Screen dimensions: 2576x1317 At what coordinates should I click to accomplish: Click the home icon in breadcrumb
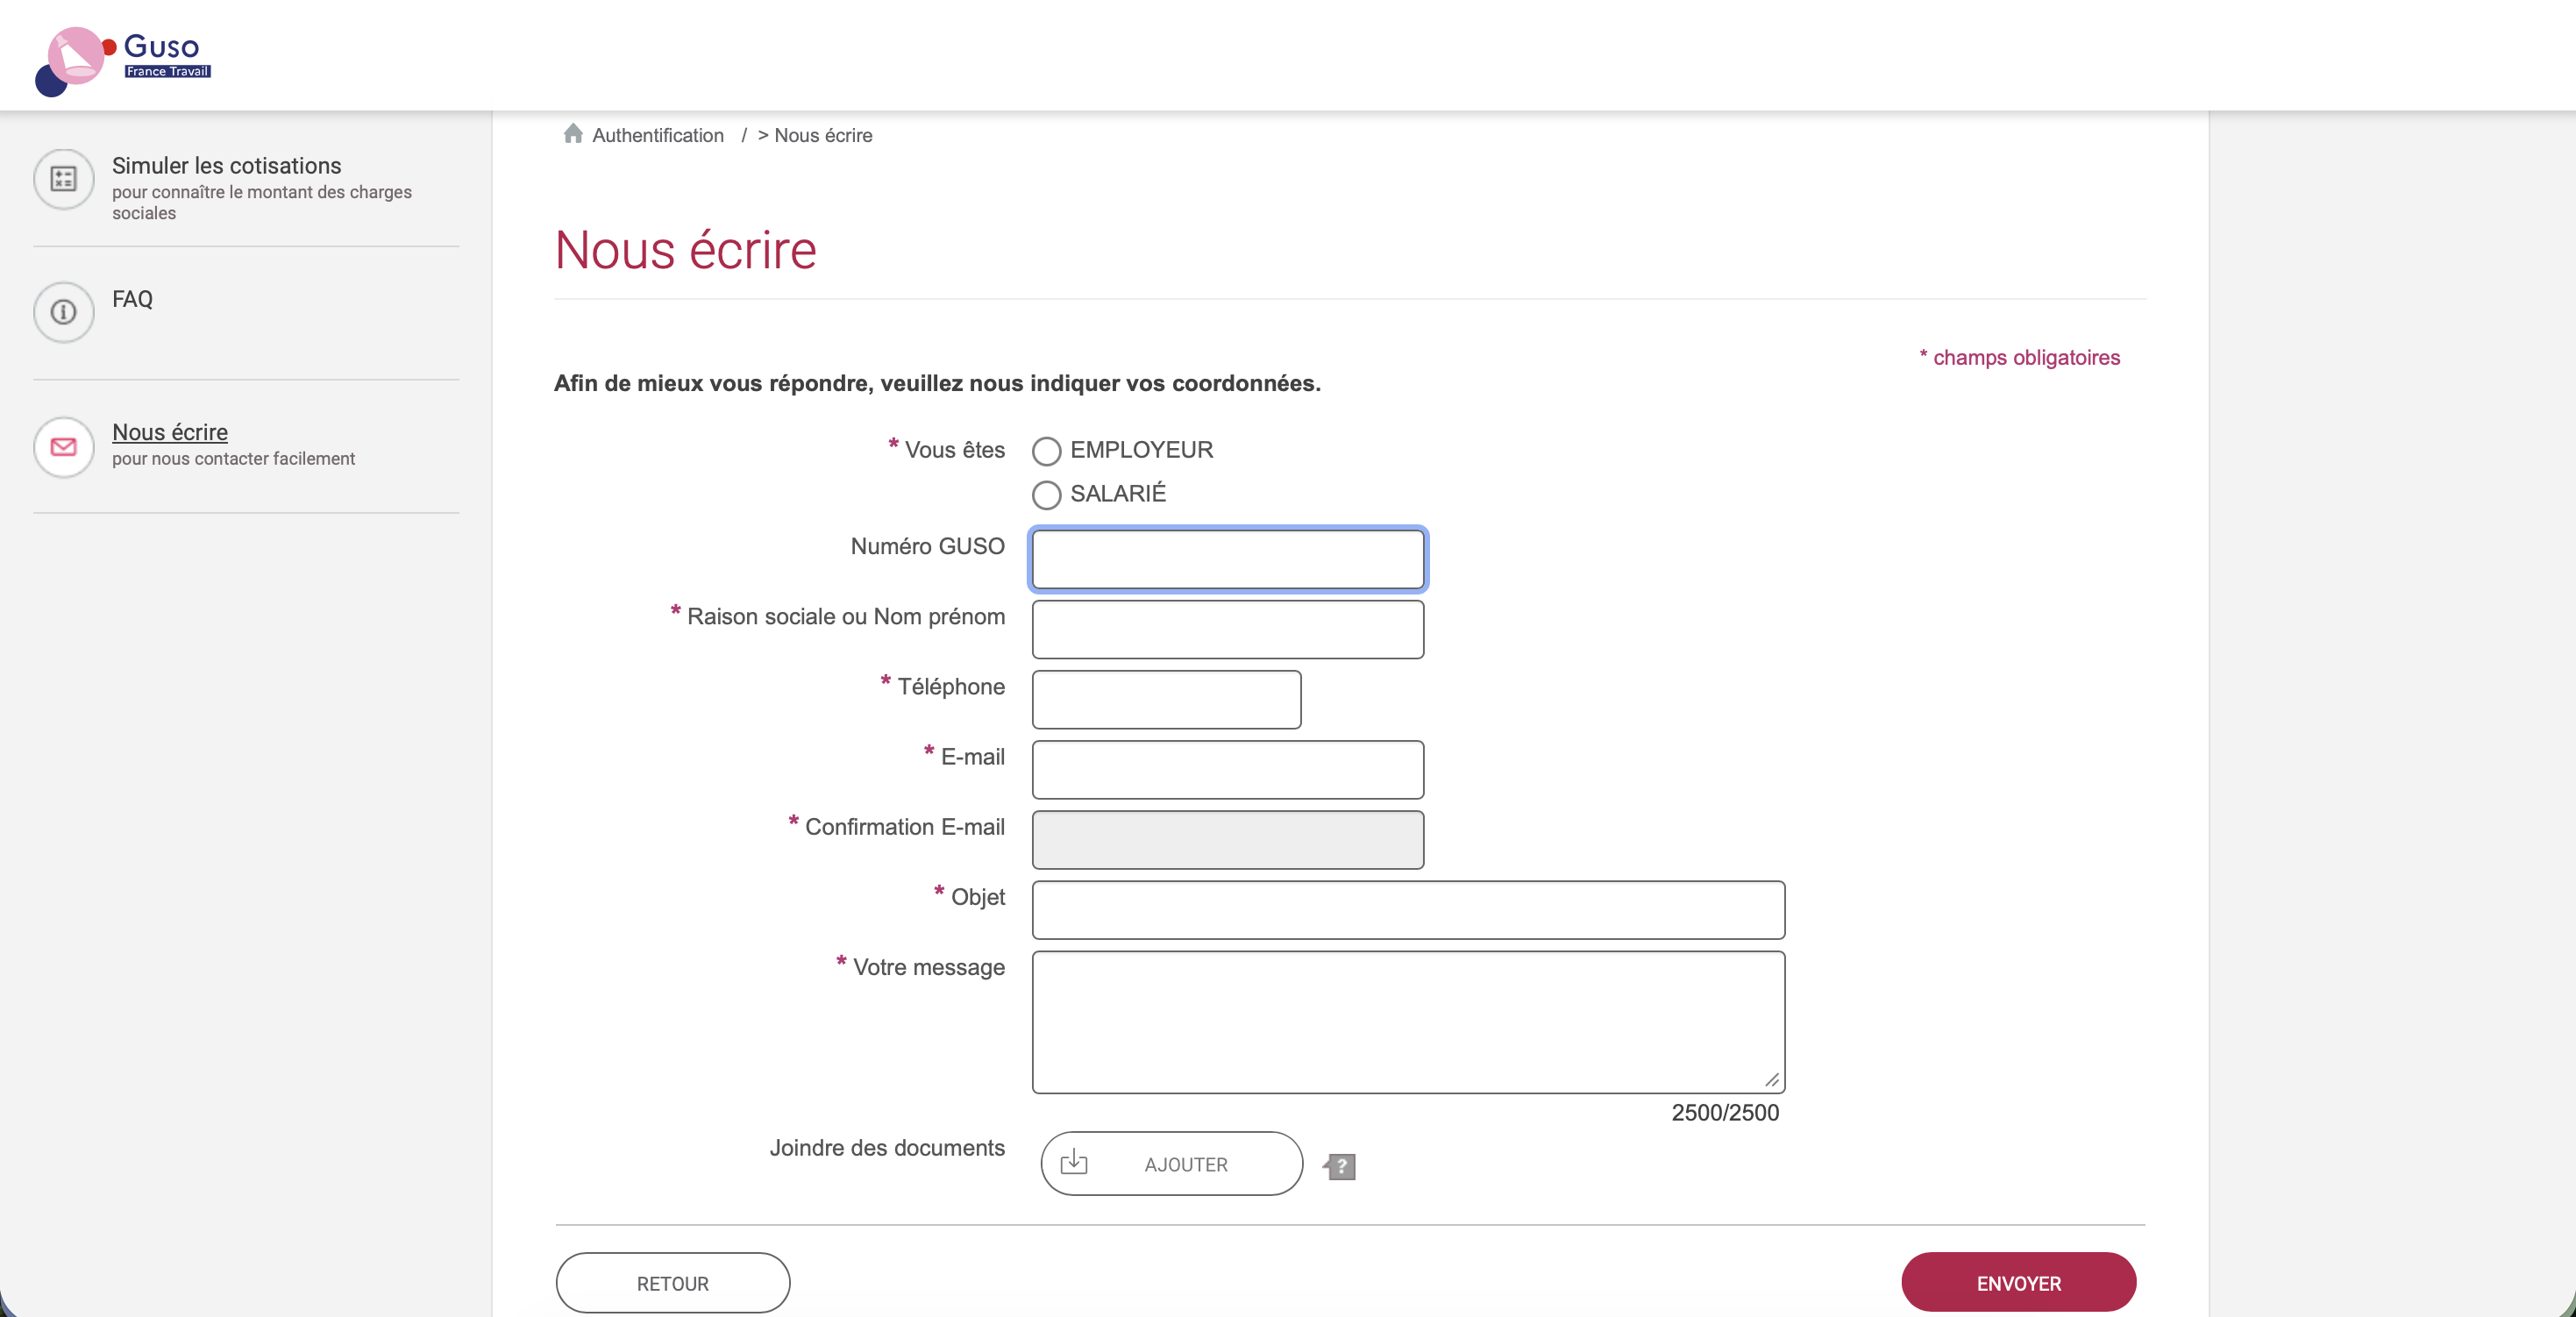[x=573, y=134]
